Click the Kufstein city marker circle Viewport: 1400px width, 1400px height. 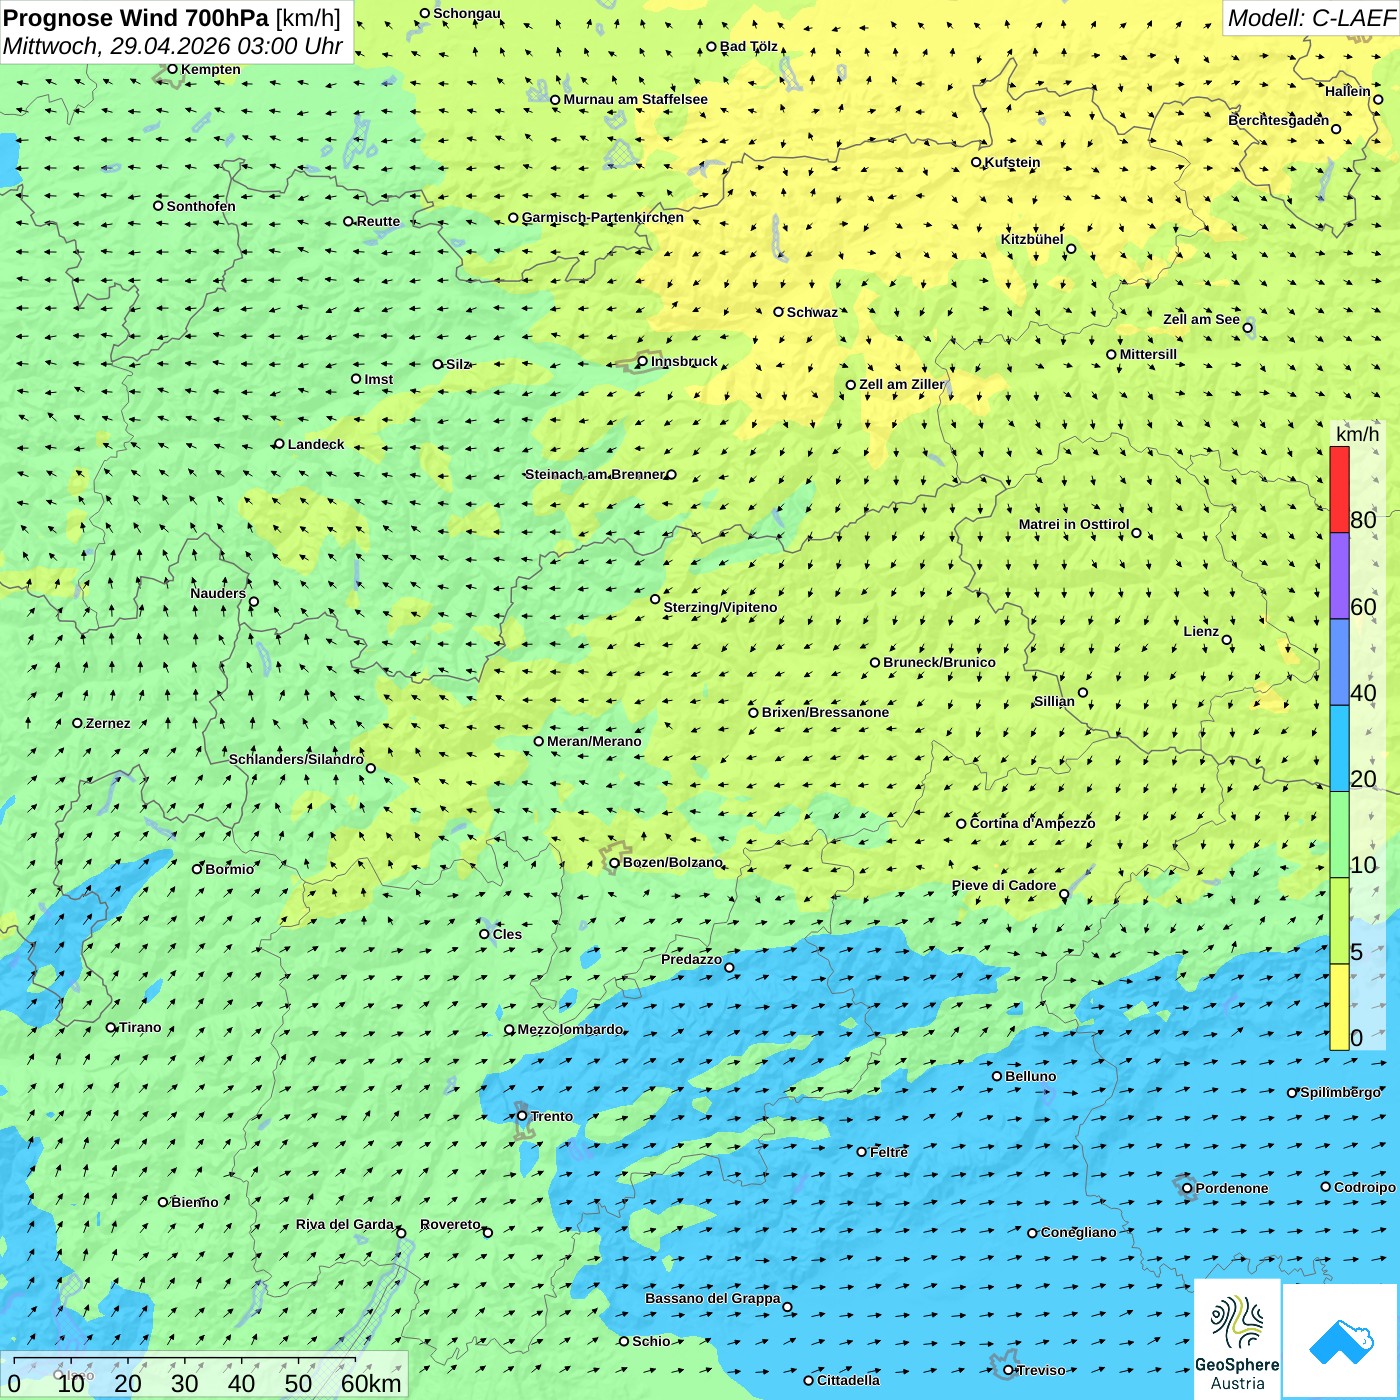pos(977,162)
